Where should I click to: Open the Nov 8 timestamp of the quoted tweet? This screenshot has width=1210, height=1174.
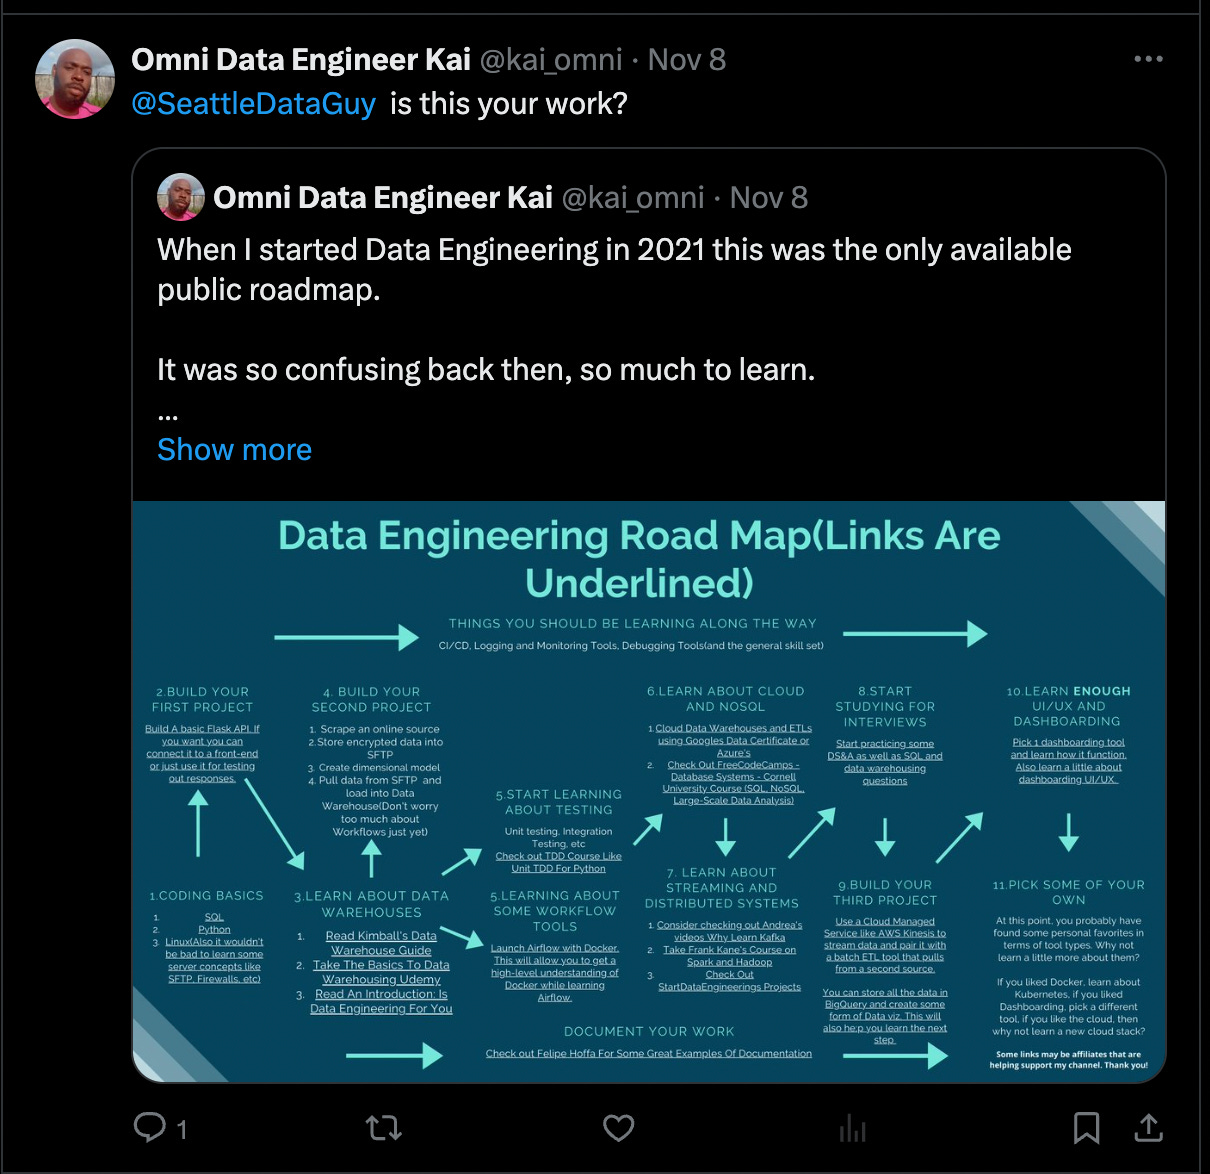tap(768, 197)
